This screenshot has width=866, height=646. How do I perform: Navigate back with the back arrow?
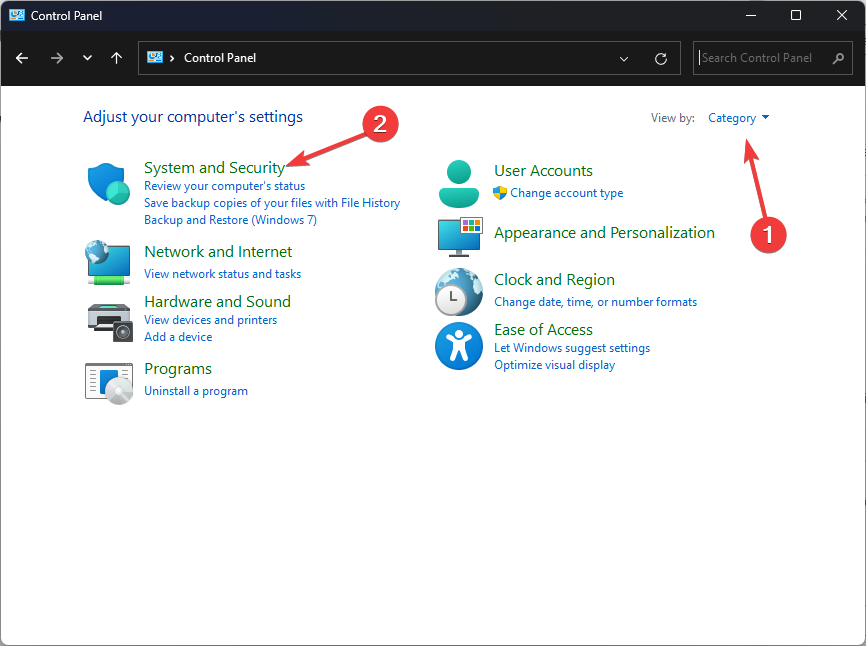pos(22,58)
